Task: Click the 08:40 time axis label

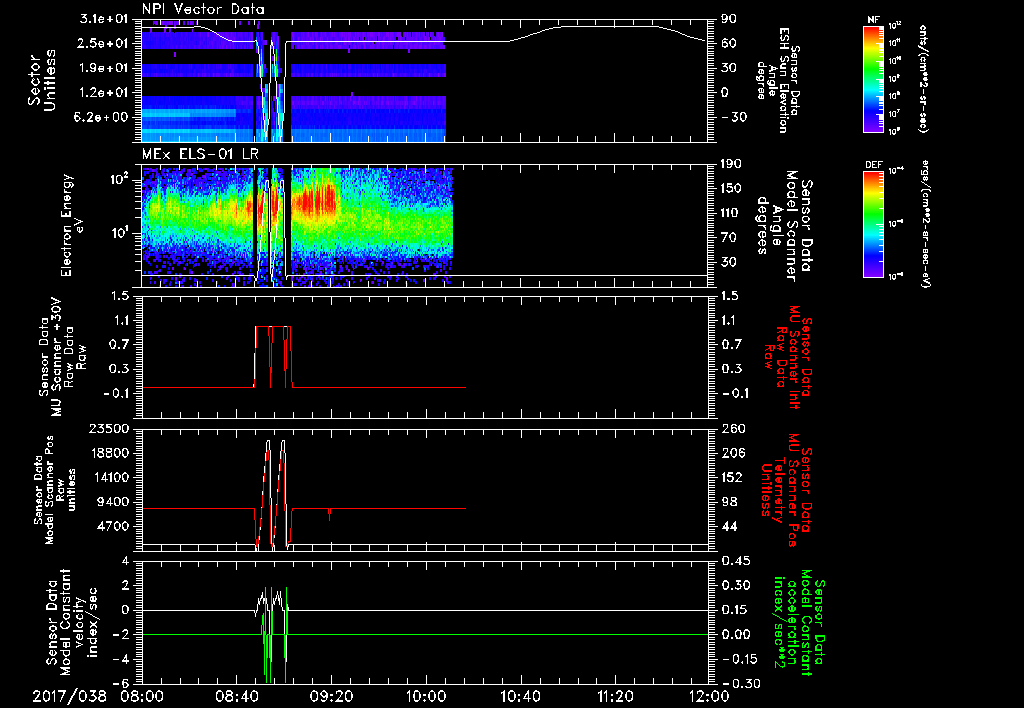Action: pyautogui.click(x=236, y=696)
